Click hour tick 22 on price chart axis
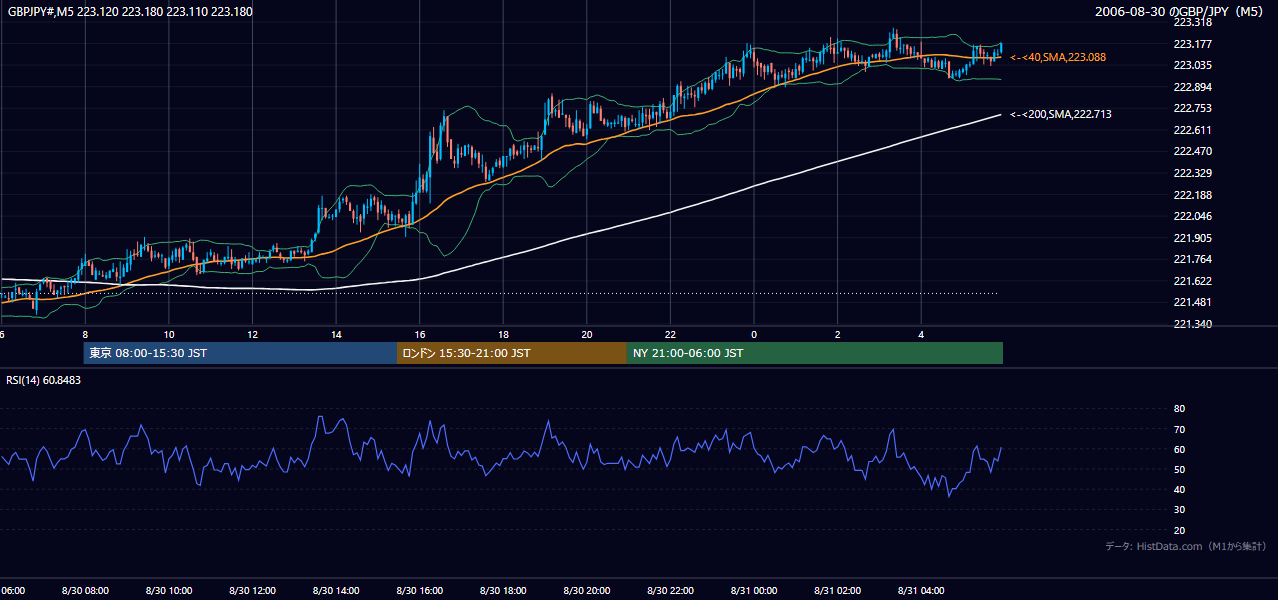This screenshot has width=1278, height=600. [670, 335]
